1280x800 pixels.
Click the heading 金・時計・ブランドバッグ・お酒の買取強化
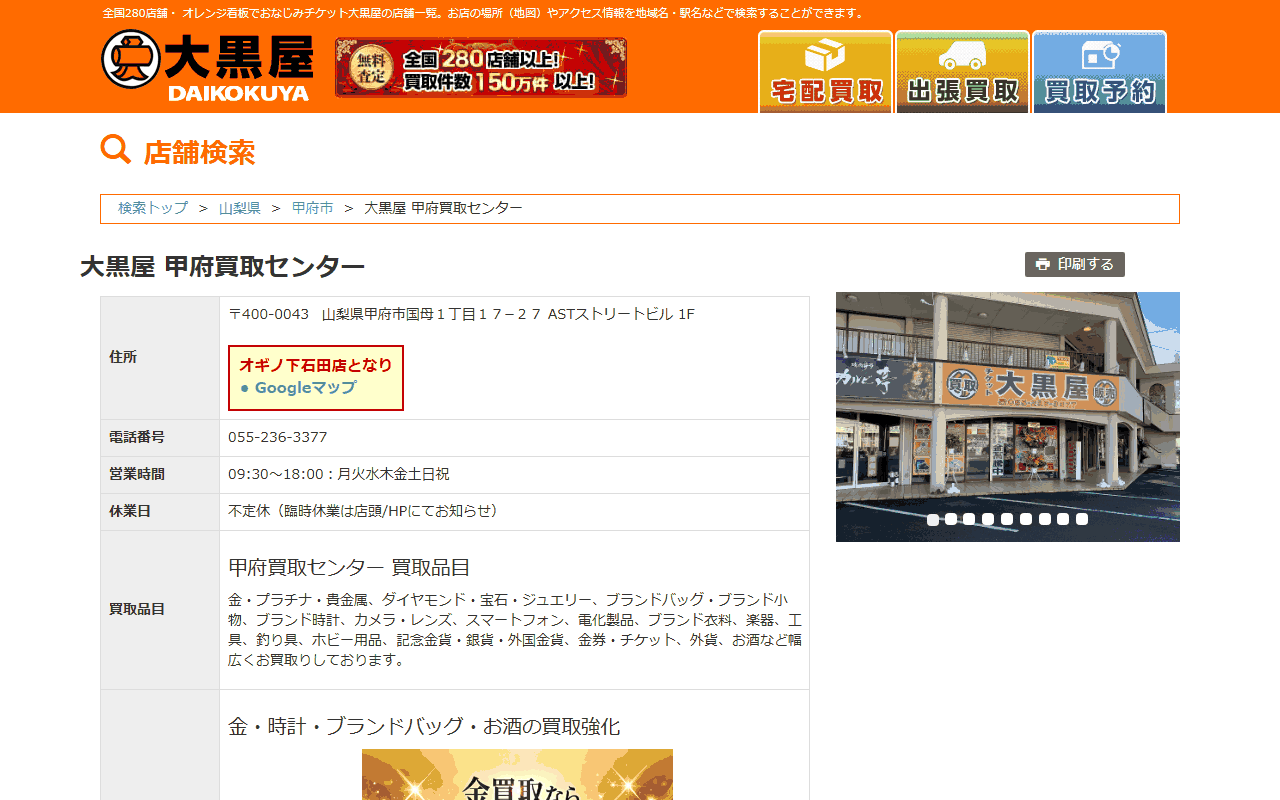coord(424,726)
